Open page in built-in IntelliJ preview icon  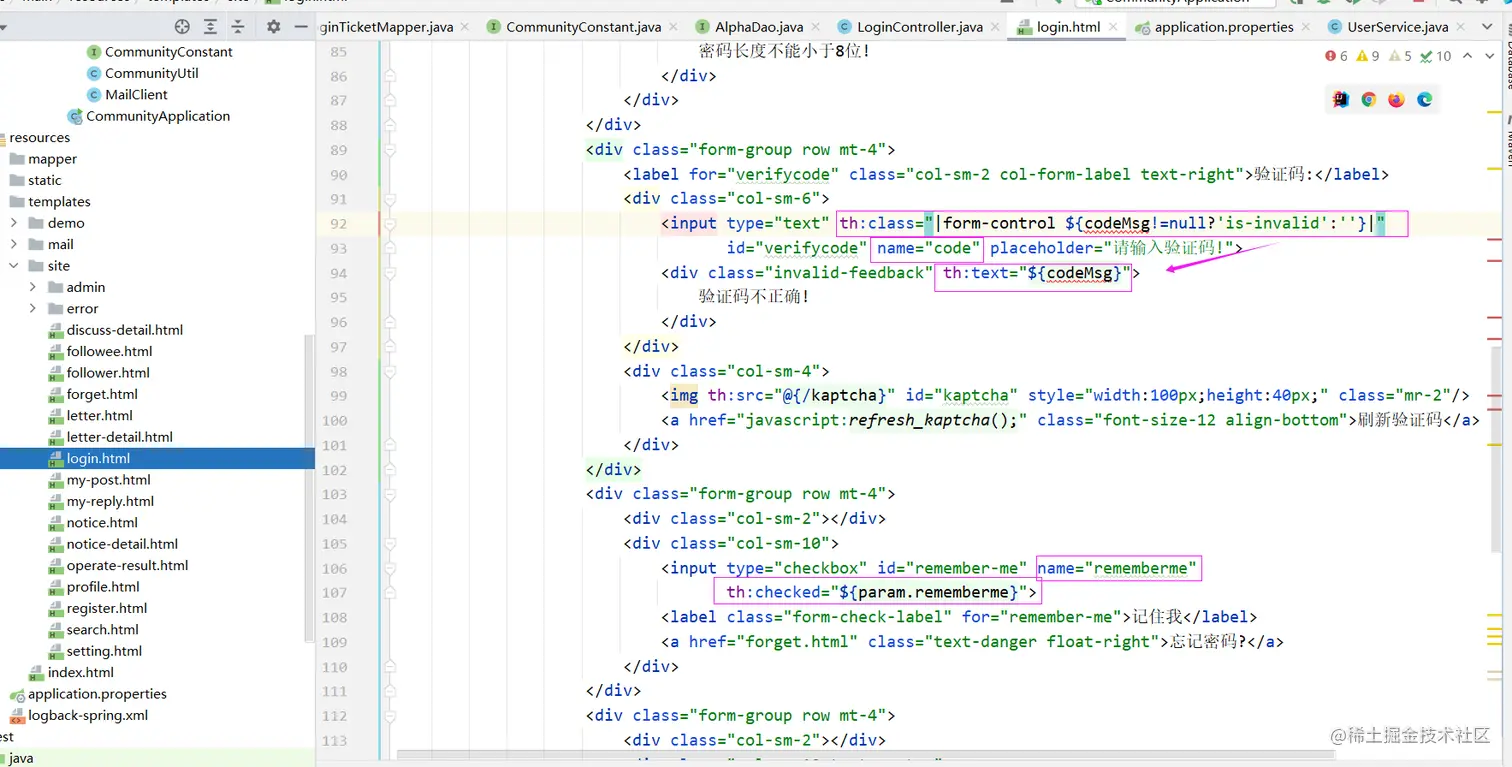[x=1341, y=99]
